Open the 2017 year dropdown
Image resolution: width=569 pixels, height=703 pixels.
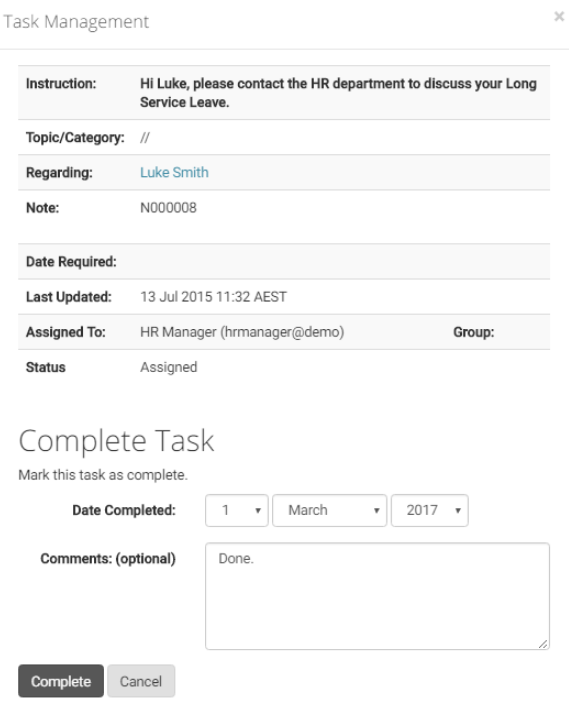point(430,510)
